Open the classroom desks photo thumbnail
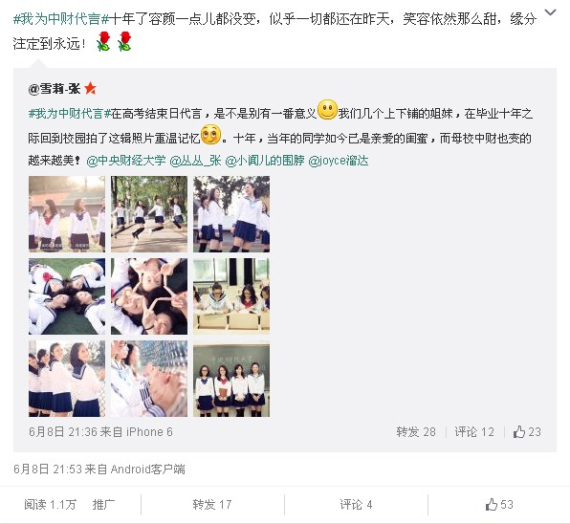The width and height of the screenshot is (570, 524). [231, 296]
